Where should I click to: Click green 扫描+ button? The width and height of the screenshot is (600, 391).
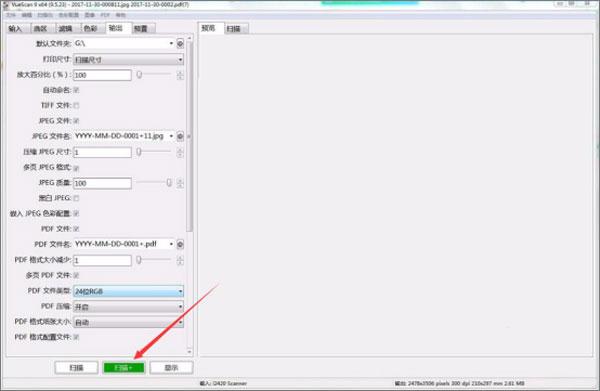tap(124, 368)
